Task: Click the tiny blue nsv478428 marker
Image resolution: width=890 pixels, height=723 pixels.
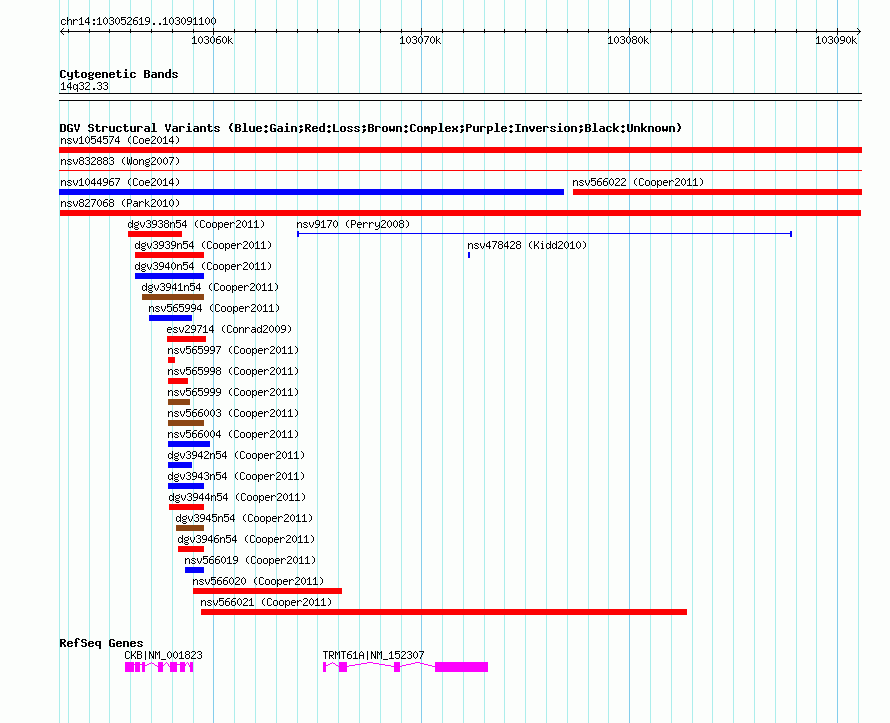Action: (469, 255)
